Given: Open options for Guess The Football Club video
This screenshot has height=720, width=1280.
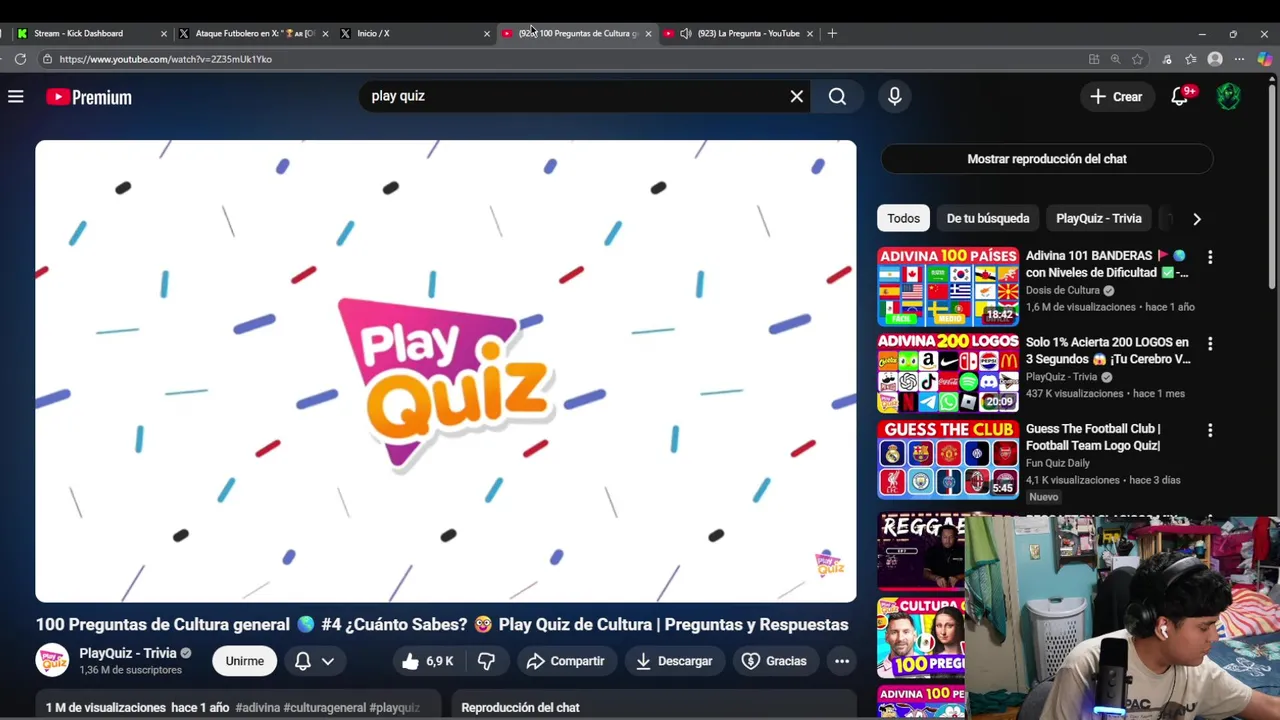Looking at the screenshot, I should click(1210, 430).
